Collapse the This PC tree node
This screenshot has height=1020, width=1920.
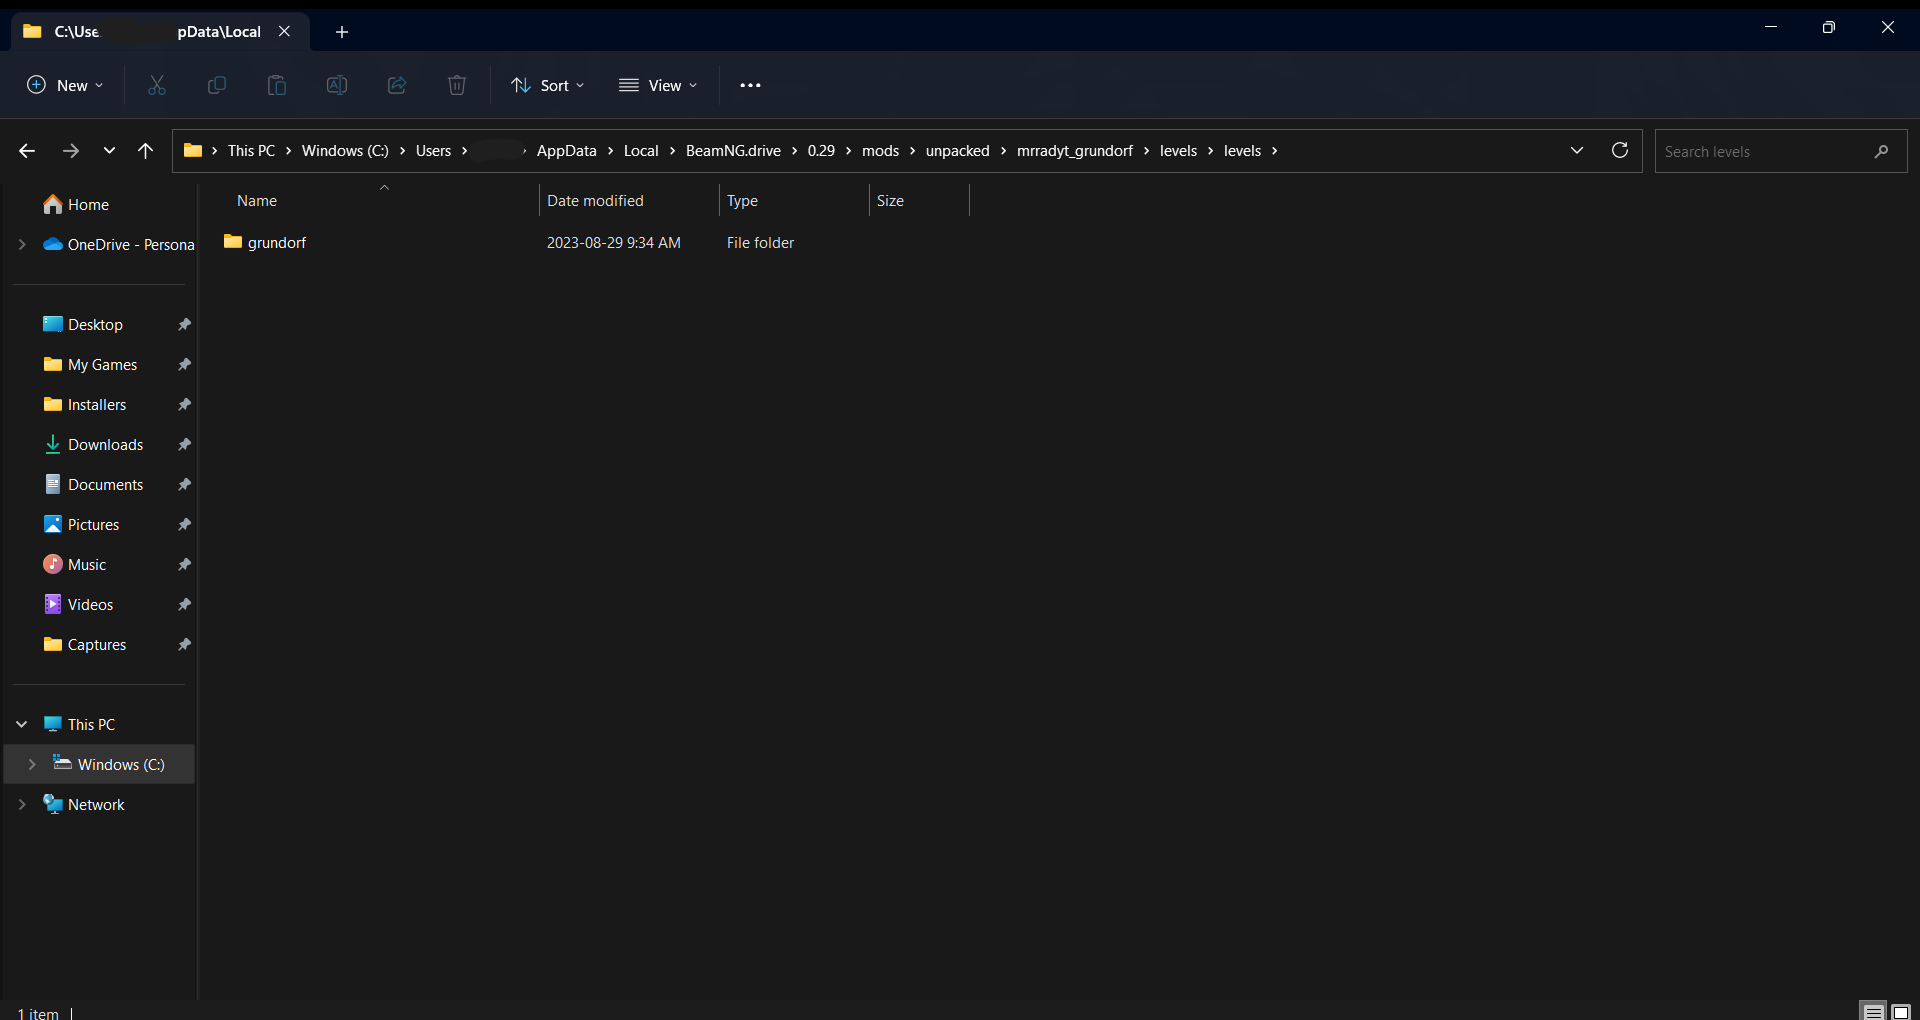tap(22, 724)
